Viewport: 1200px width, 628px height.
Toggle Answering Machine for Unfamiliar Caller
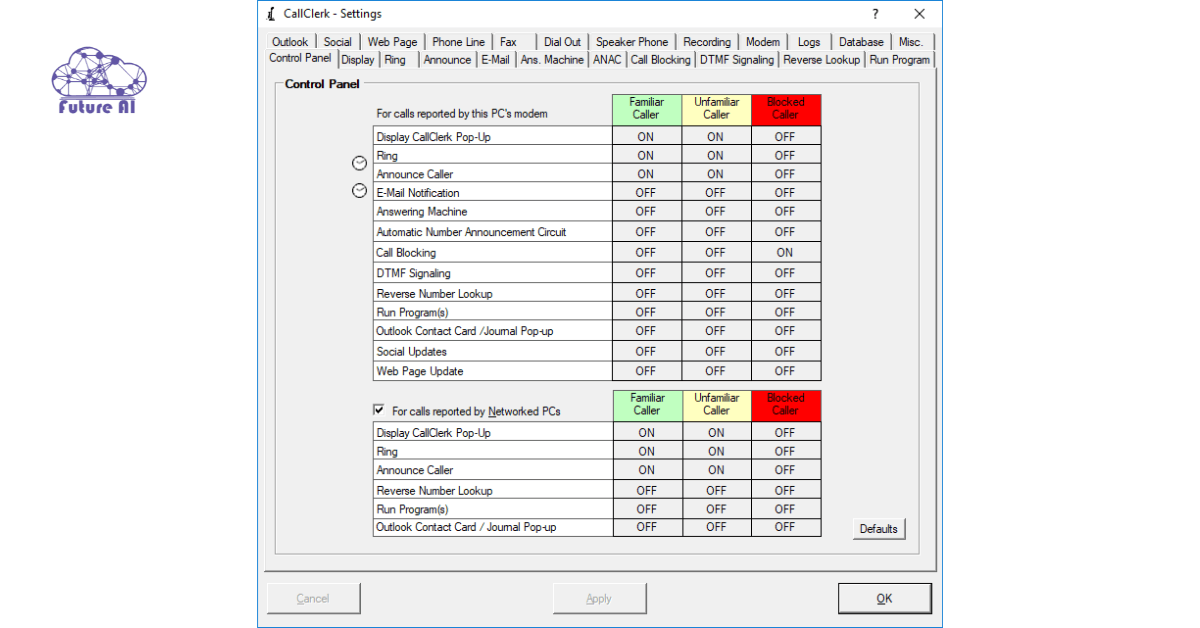click(x=716, y=211)
